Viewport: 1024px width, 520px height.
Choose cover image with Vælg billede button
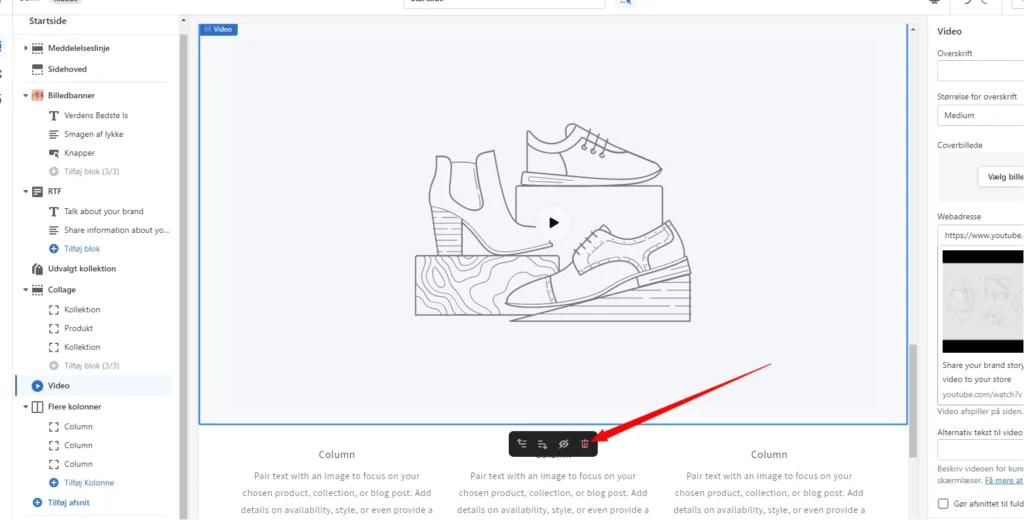pyautogui.click(x=1000, y=177)
